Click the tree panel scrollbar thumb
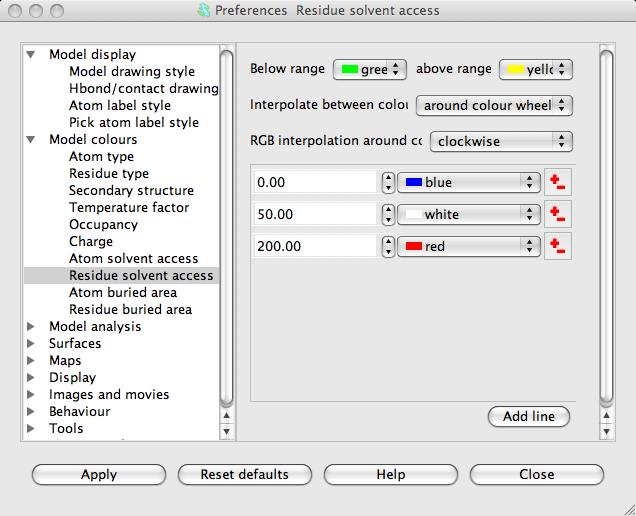This screenshot has height=516, width=636. tap(226, 228)
